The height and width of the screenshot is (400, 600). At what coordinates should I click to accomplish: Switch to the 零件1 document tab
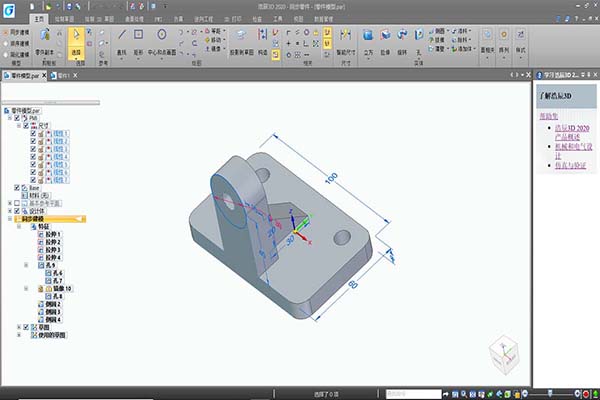(64, 76)
